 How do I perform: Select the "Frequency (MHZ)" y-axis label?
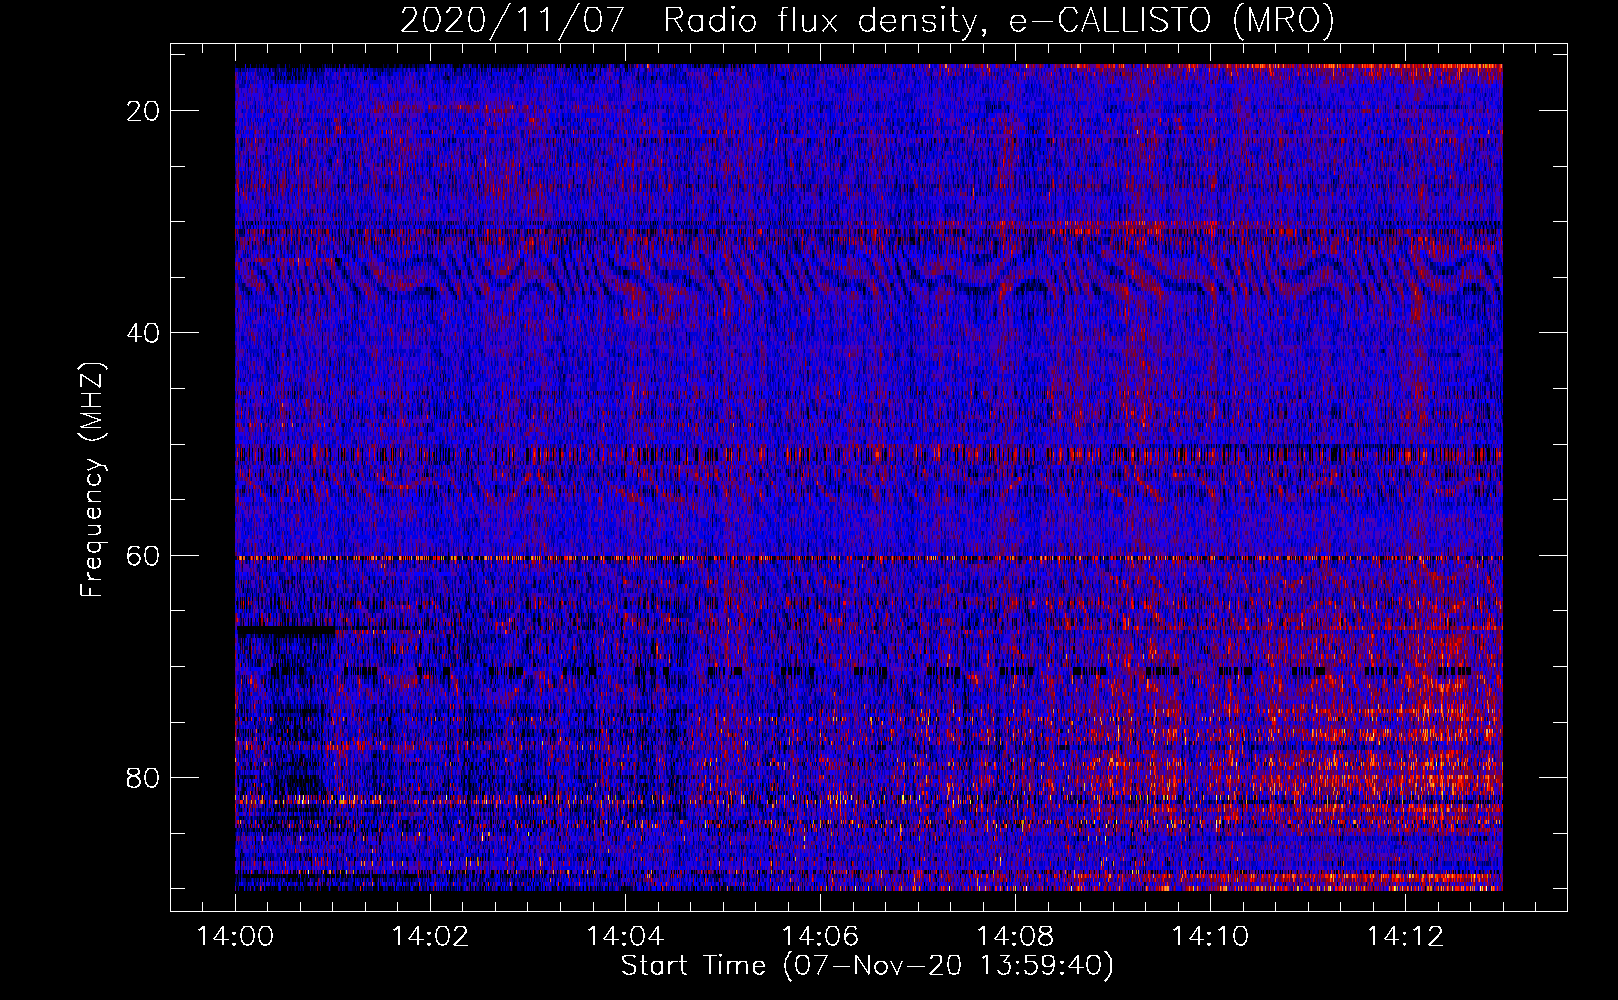click(92, 479)
